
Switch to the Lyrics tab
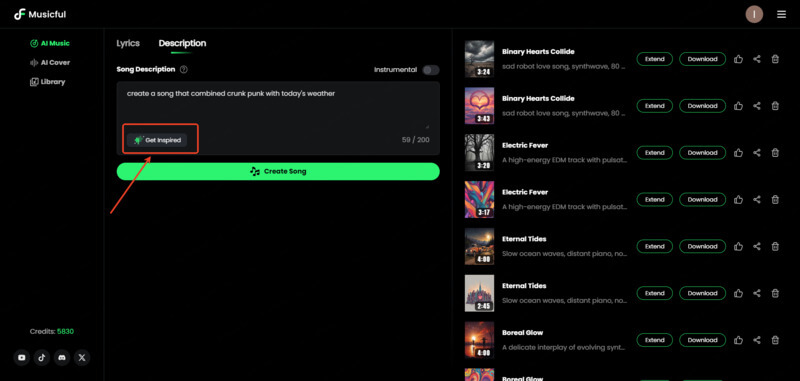click(128, 43)
